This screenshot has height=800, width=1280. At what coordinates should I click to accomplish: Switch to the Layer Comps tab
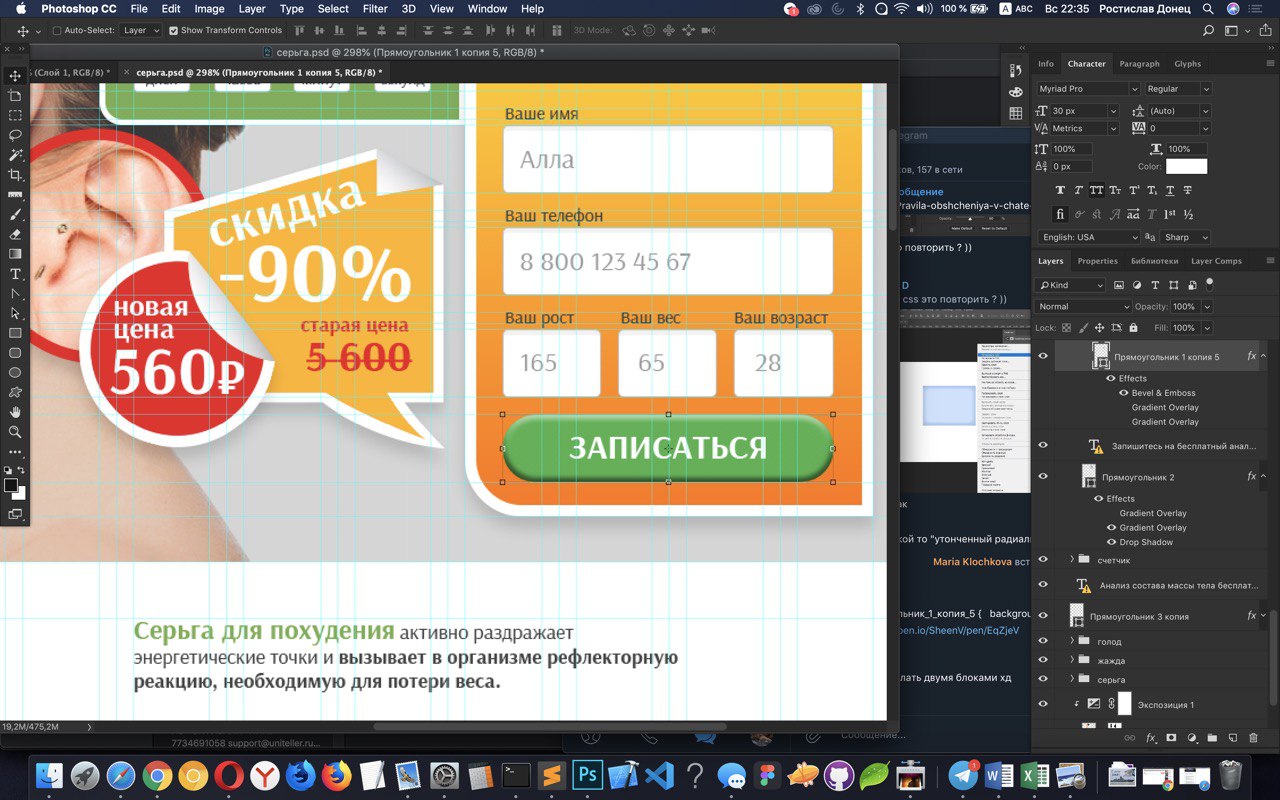[x=1216, y=261]
